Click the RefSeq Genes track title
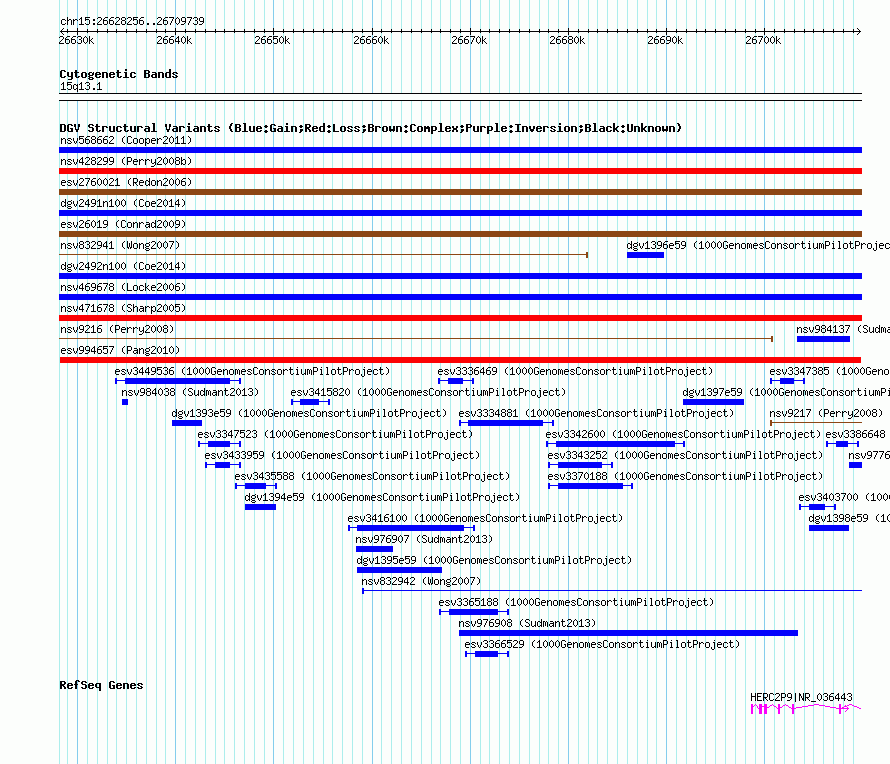Image resolution: width=890 pixels, height=764 pixels. [x=101, y=685]
